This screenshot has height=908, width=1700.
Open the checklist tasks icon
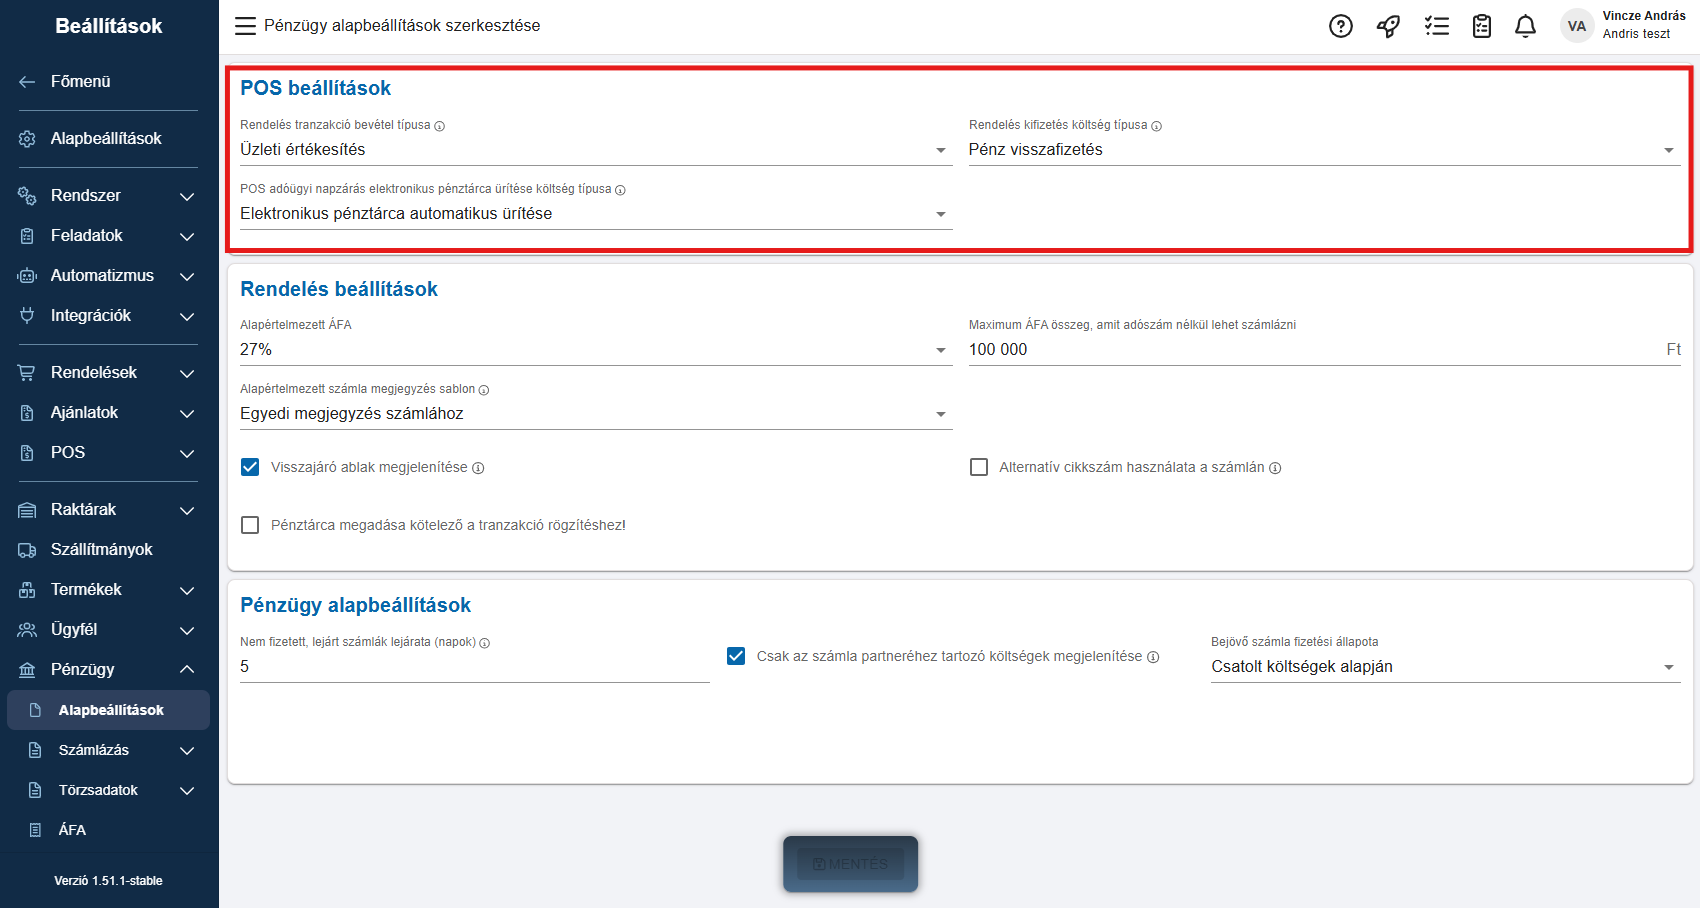pyautogui.click(x=1437, y=26)
